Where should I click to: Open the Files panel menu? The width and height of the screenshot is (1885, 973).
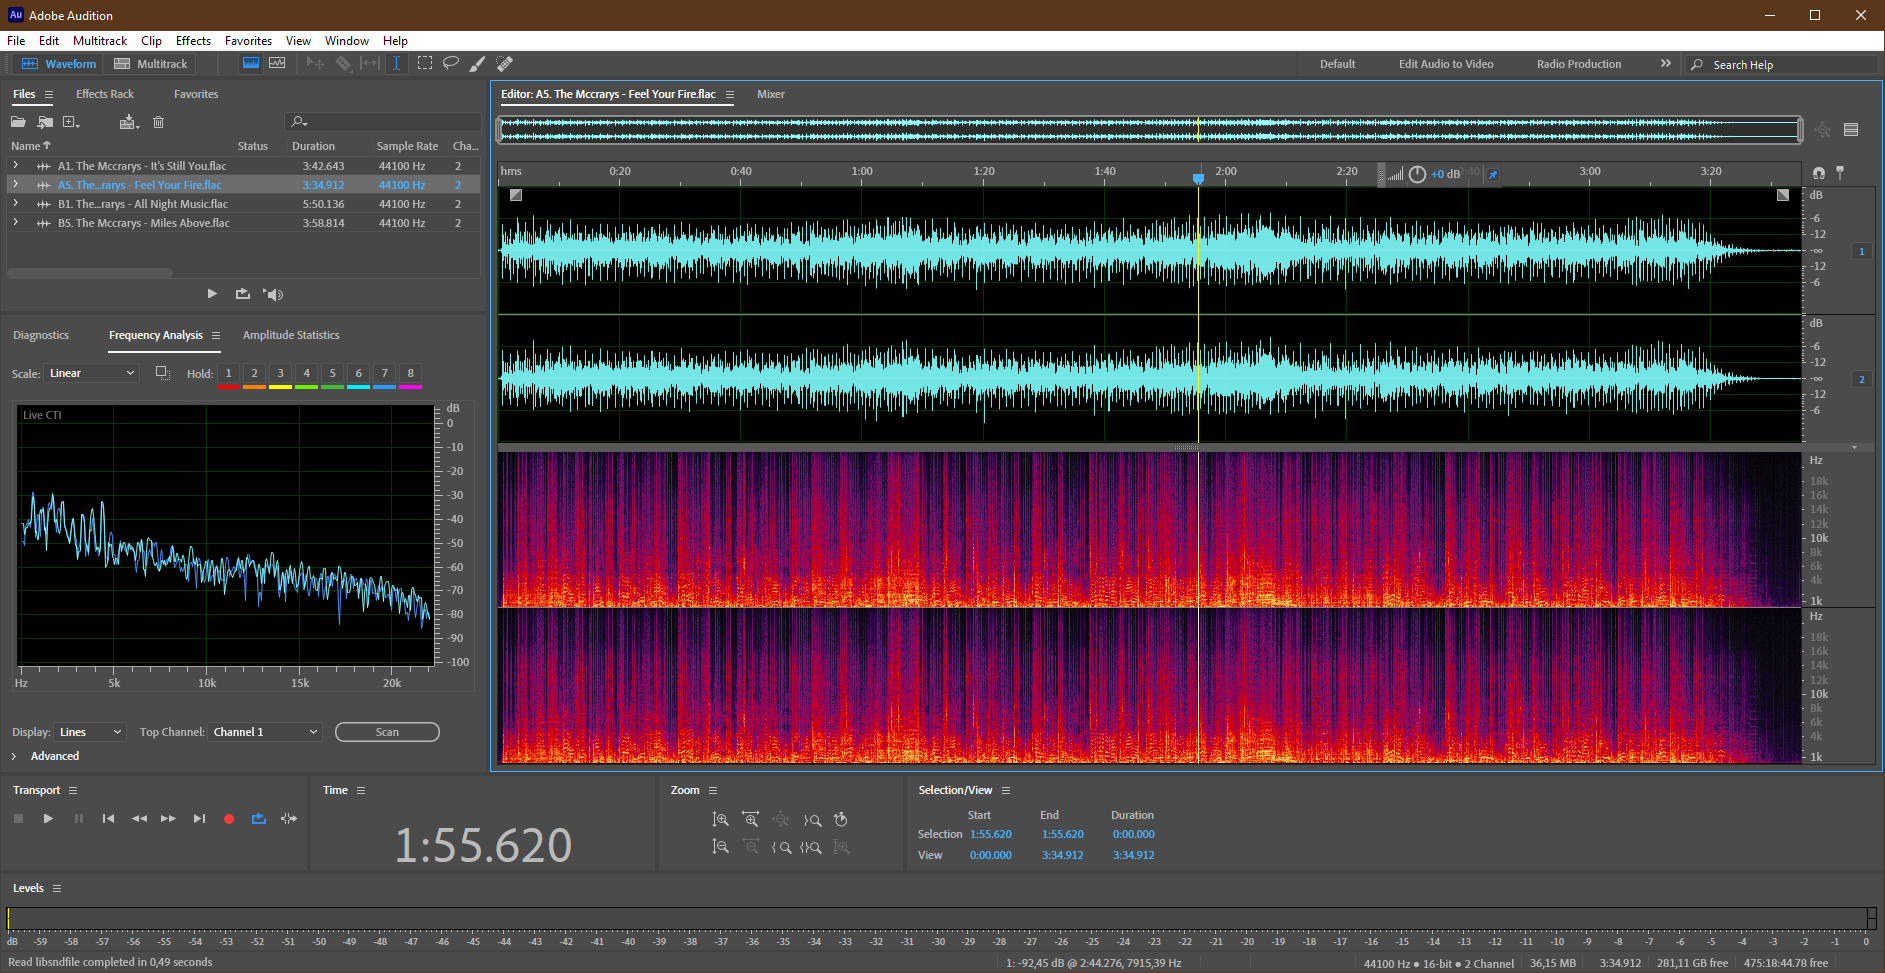coord(49,94)
